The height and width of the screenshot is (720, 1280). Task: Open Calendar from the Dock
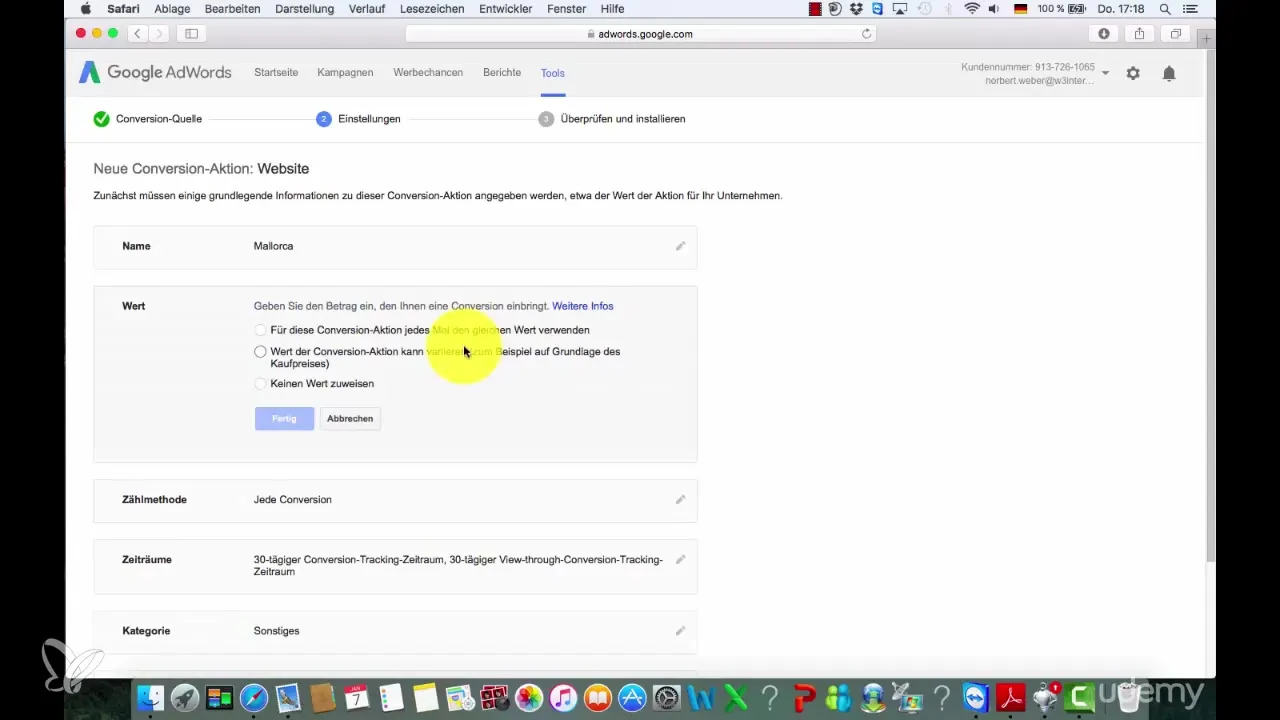click(x=357, y=697)
